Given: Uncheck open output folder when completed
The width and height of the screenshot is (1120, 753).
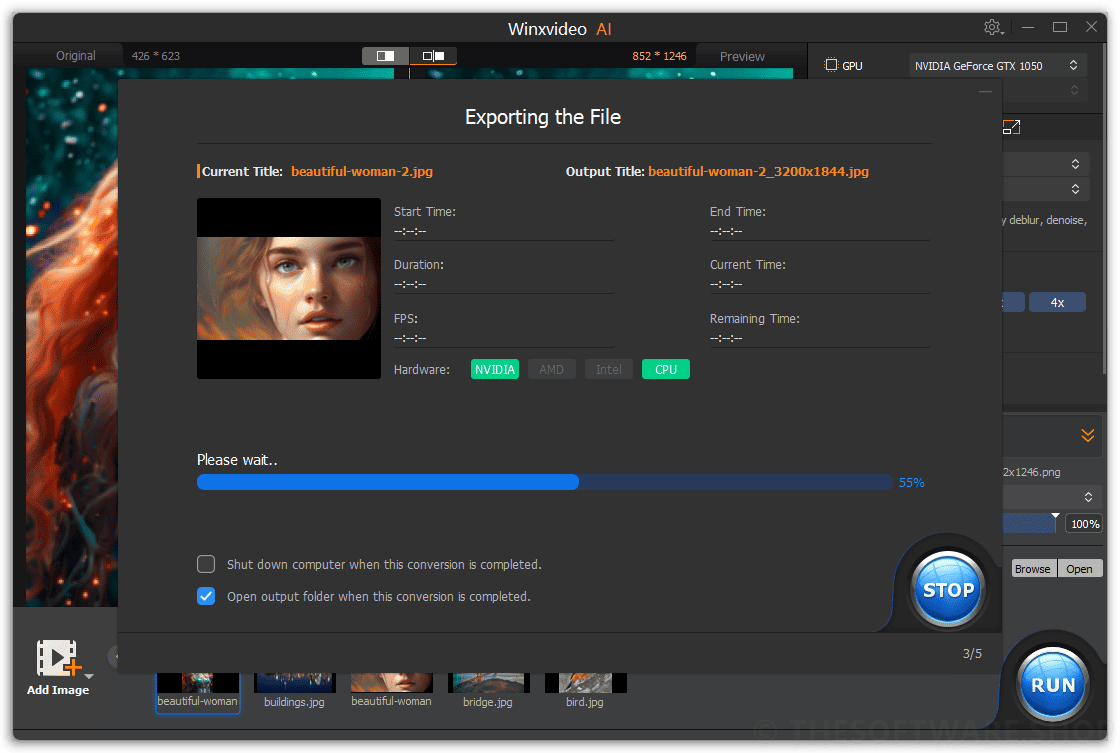Looking at the screenshot, I should 206,596.
